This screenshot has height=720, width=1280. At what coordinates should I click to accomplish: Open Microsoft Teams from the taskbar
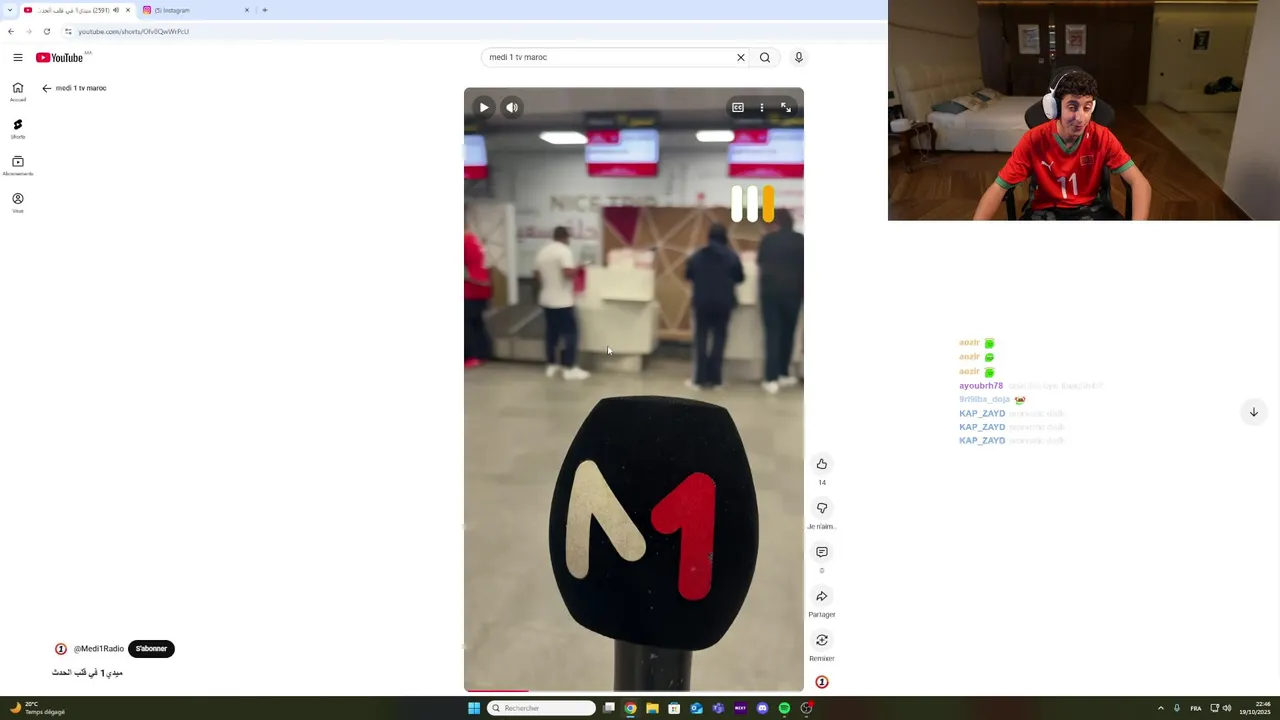click(718, 708)
